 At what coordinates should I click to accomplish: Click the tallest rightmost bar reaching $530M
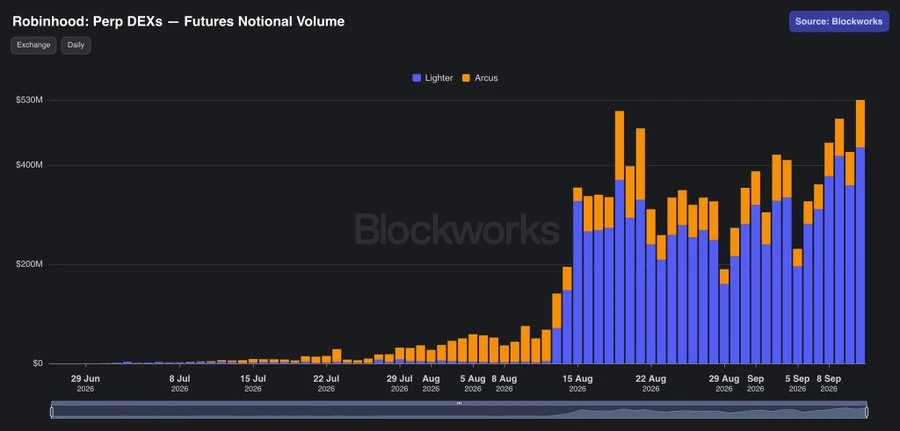860,232
